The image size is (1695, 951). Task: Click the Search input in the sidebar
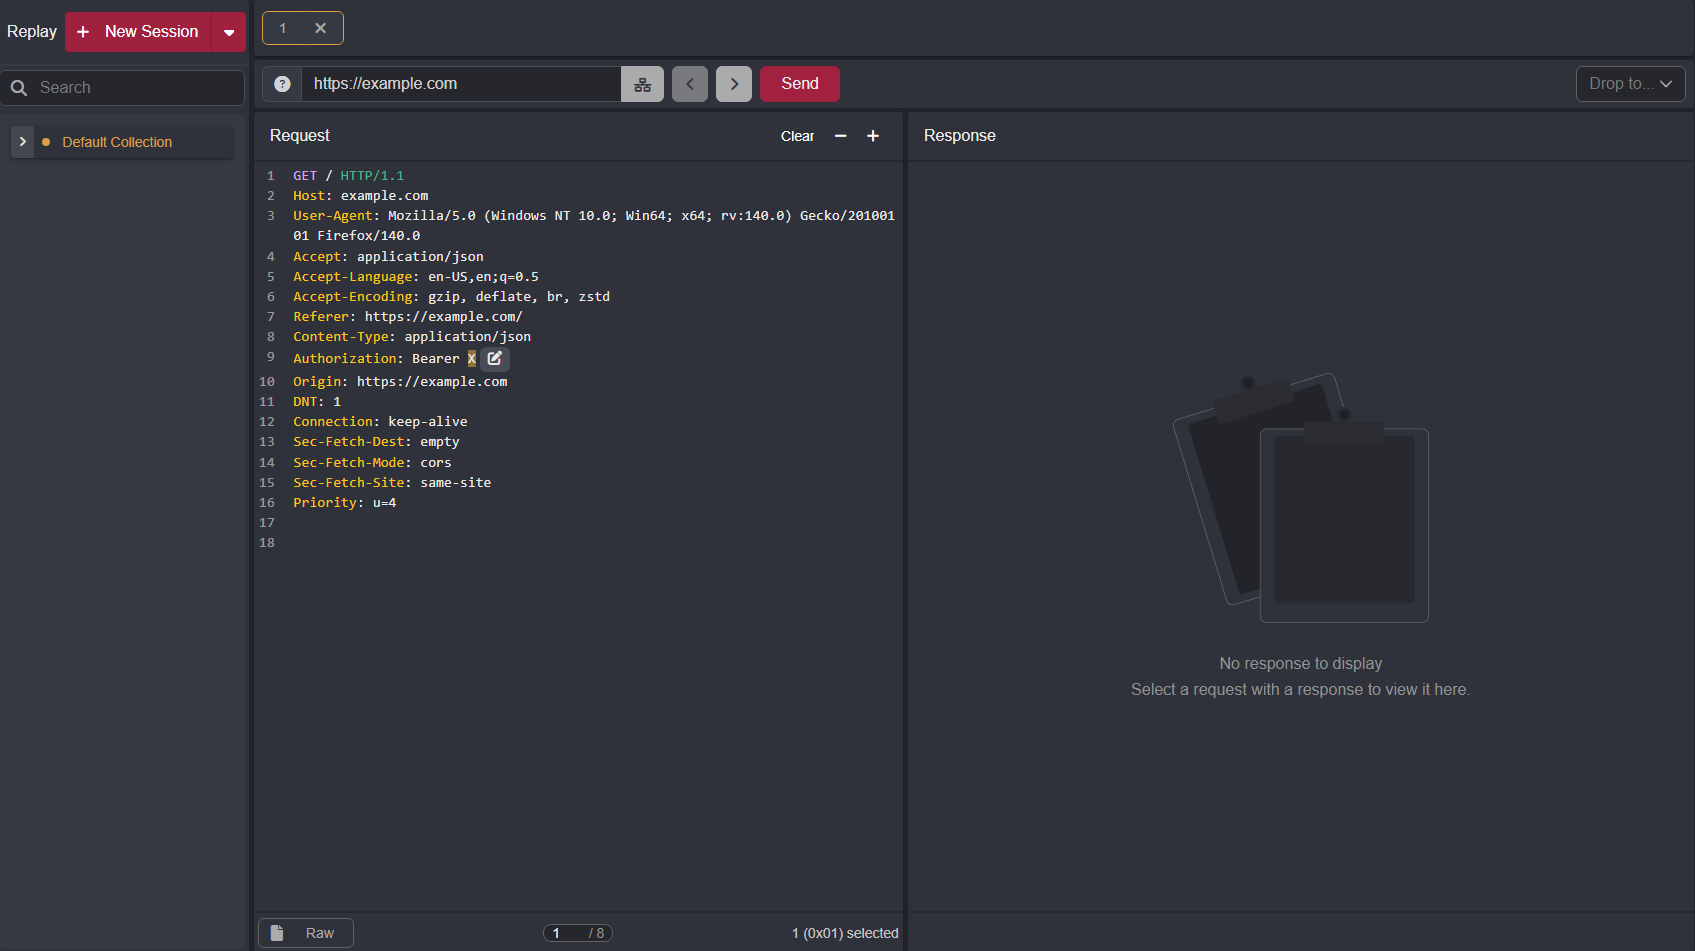[135, 88]
